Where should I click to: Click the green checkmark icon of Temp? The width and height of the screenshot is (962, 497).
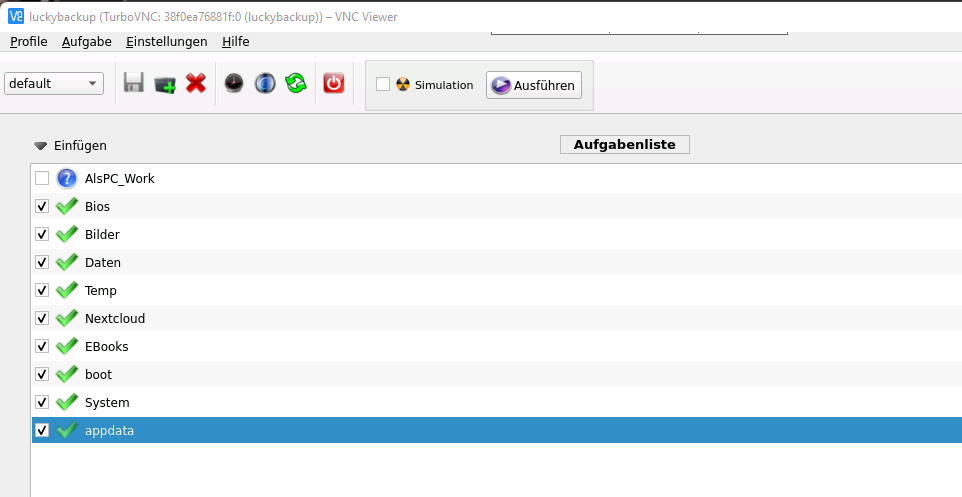[66, 290]
